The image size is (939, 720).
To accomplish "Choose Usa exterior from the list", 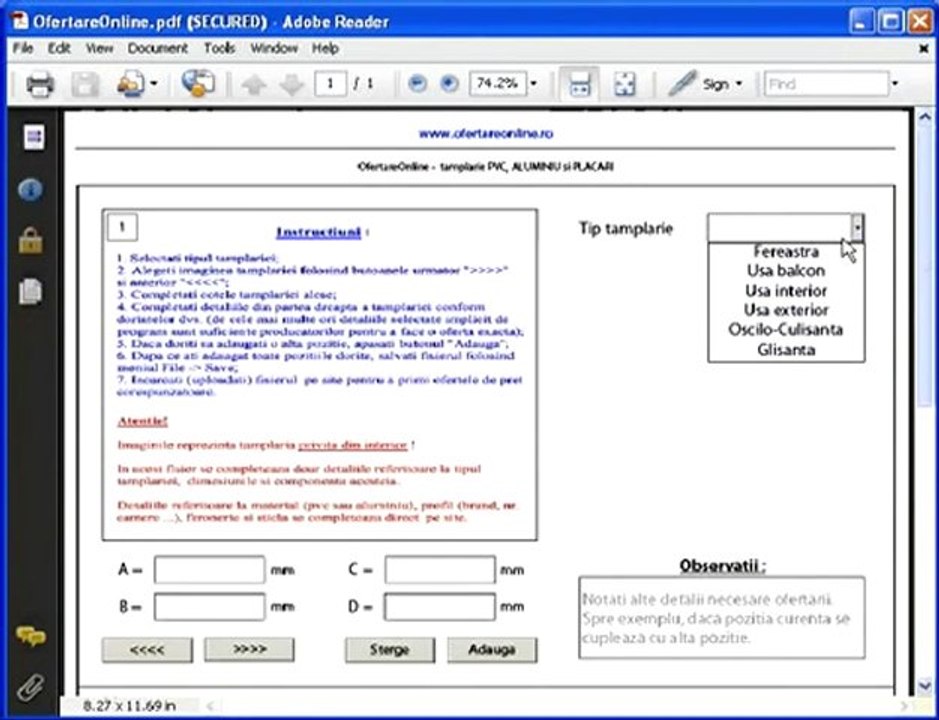I will click(x=786, y=310).
